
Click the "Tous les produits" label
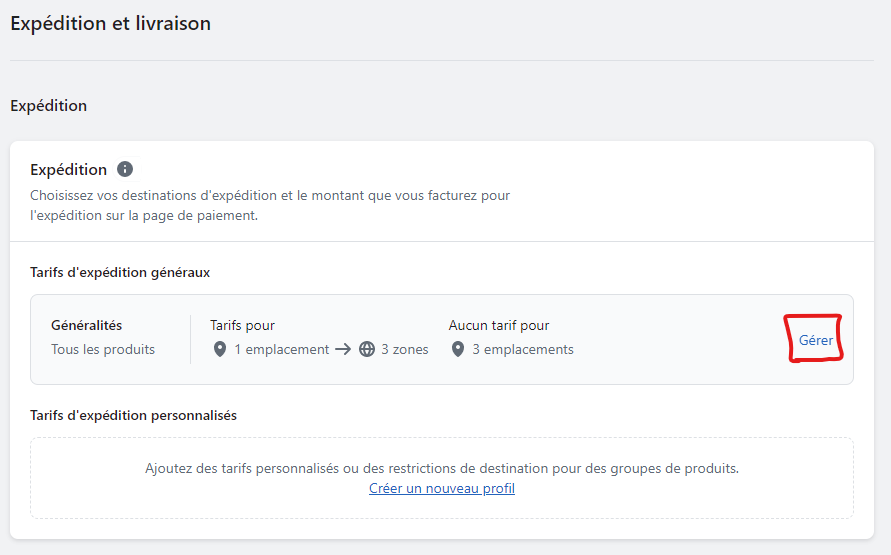103,349
